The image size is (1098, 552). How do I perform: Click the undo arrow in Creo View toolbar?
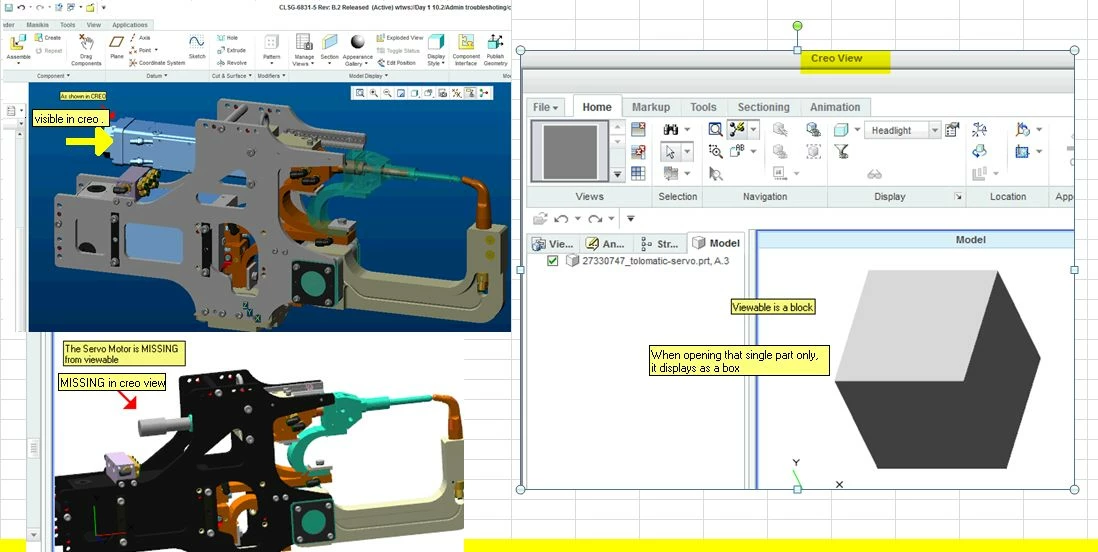(561, 219)
